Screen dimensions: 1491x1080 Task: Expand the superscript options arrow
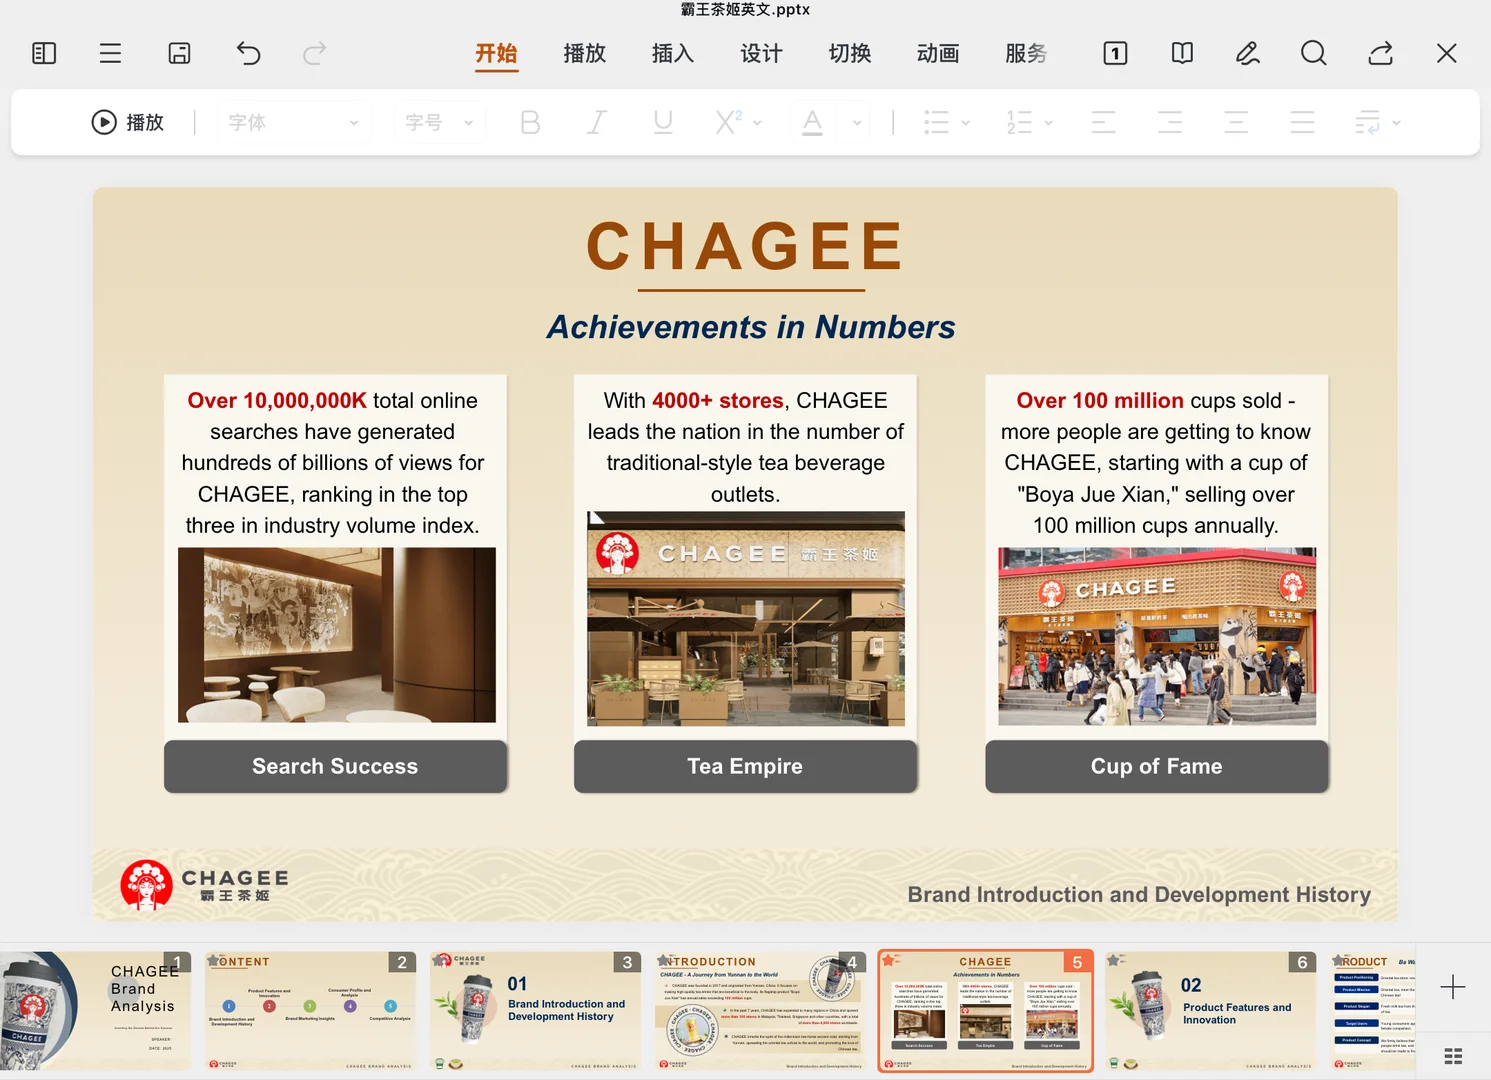pos(757,123)
